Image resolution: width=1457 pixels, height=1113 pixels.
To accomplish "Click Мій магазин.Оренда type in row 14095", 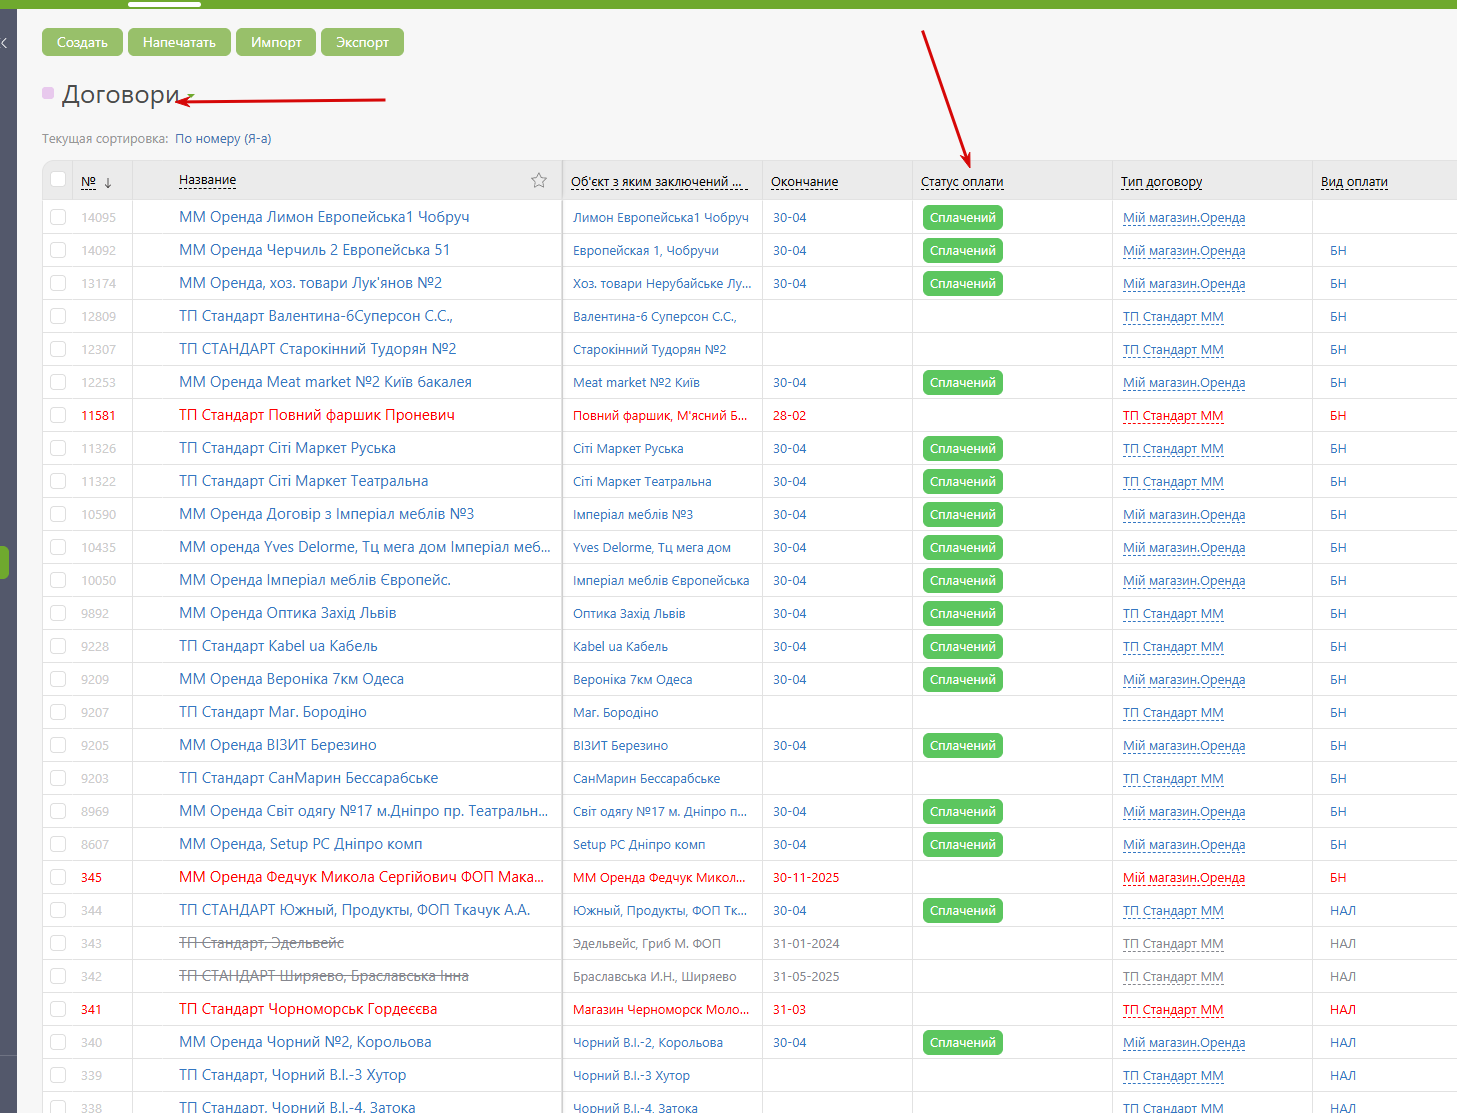I will point(1184,218).
